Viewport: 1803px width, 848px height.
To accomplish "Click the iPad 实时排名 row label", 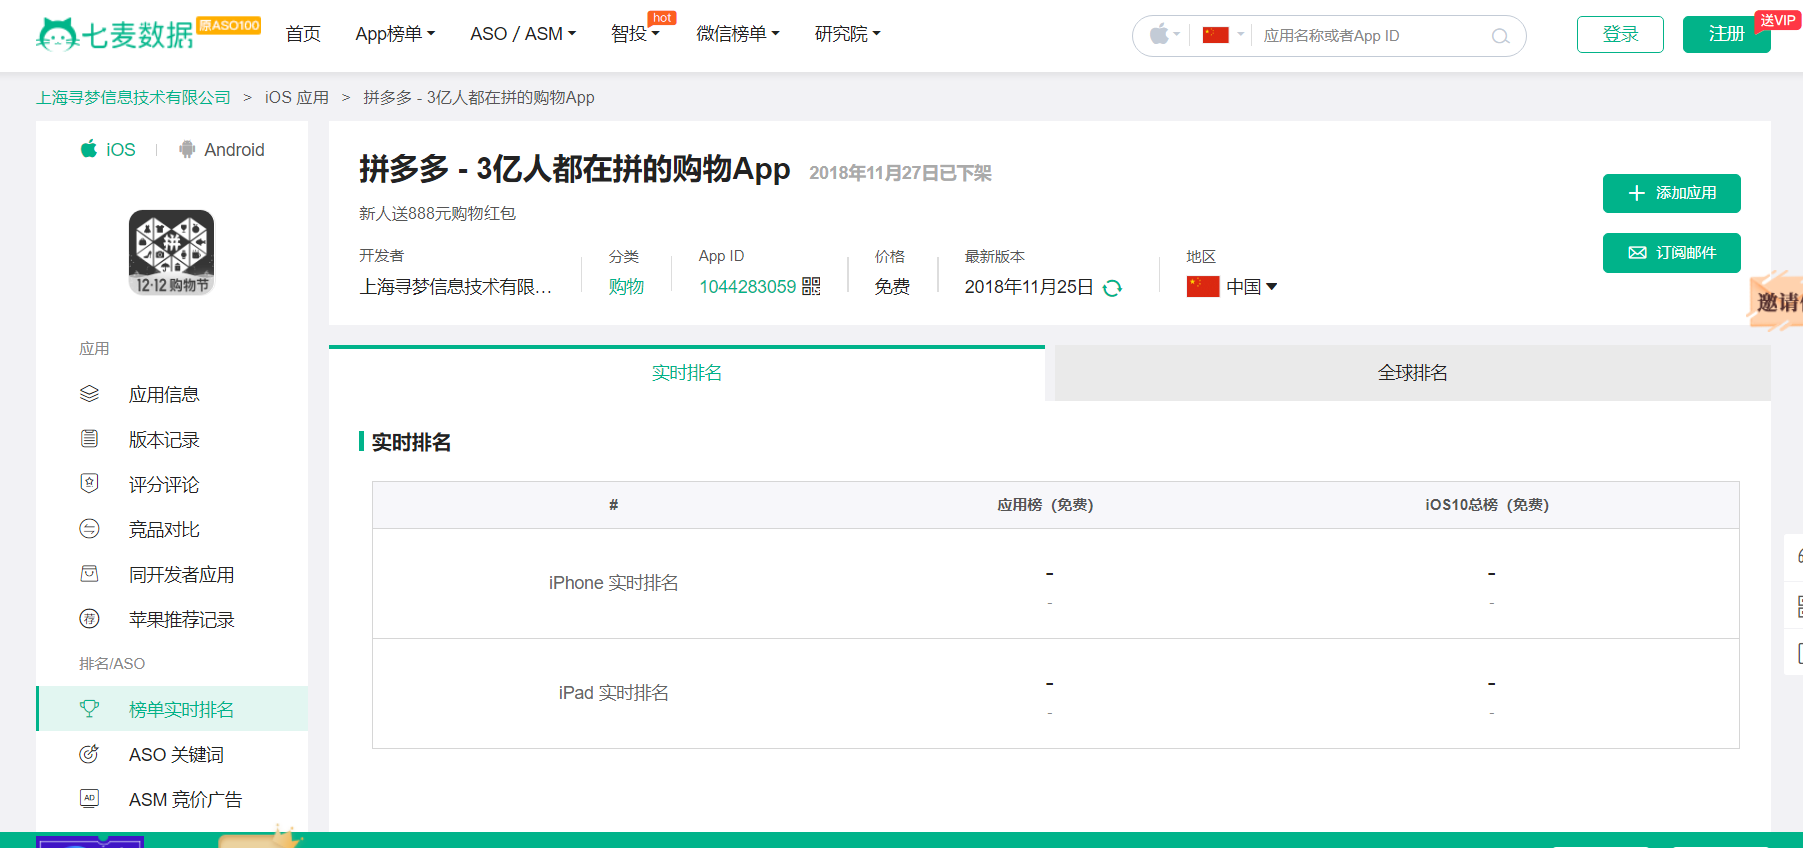I will (x=613, y=693).
